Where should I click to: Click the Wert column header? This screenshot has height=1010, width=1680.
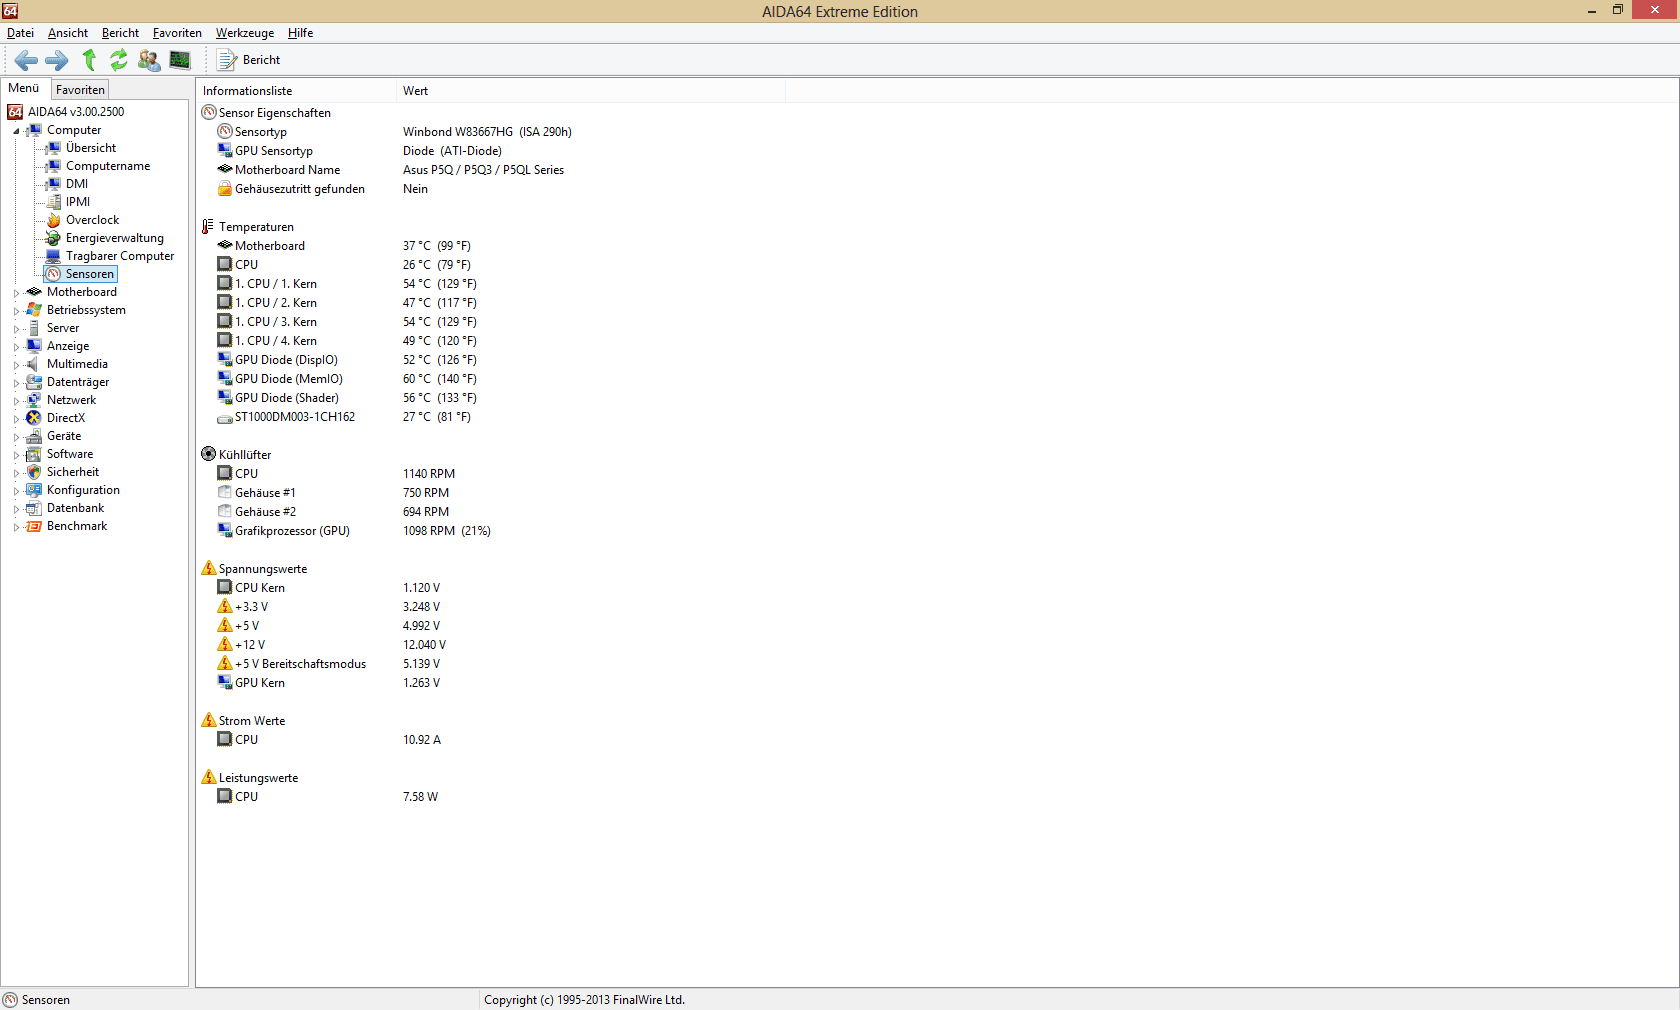pyautogui.click(x=590, y=91)
